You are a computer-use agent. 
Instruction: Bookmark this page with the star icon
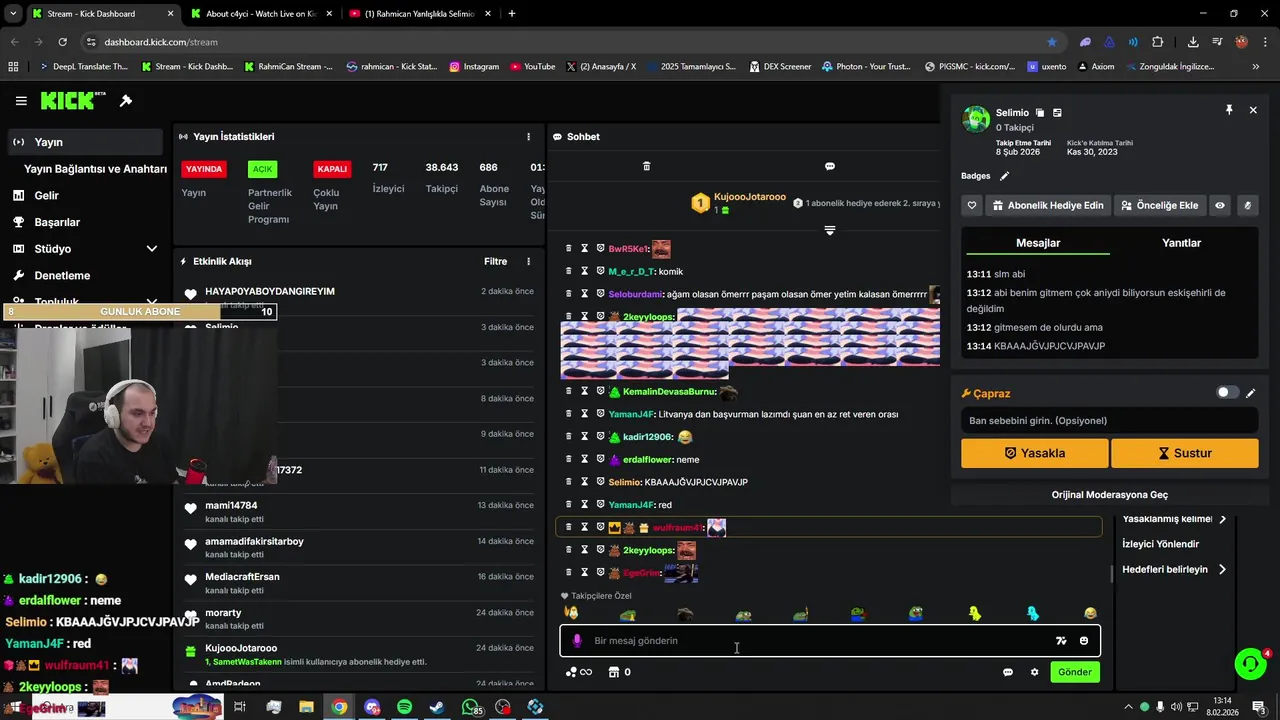click(x=1052, y=42)
